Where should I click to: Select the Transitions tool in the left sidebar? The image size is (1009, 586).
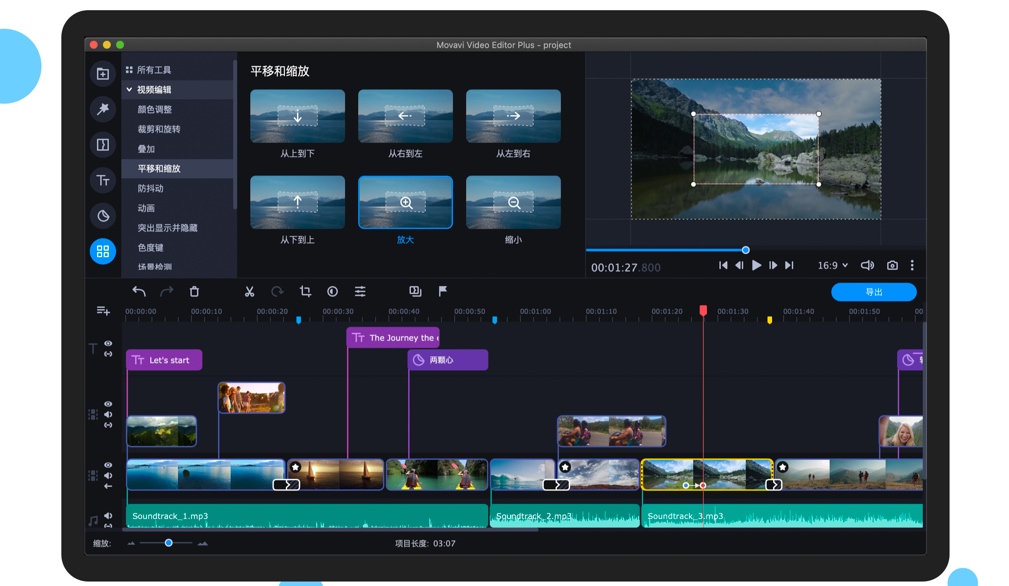[x=103, y=145]
